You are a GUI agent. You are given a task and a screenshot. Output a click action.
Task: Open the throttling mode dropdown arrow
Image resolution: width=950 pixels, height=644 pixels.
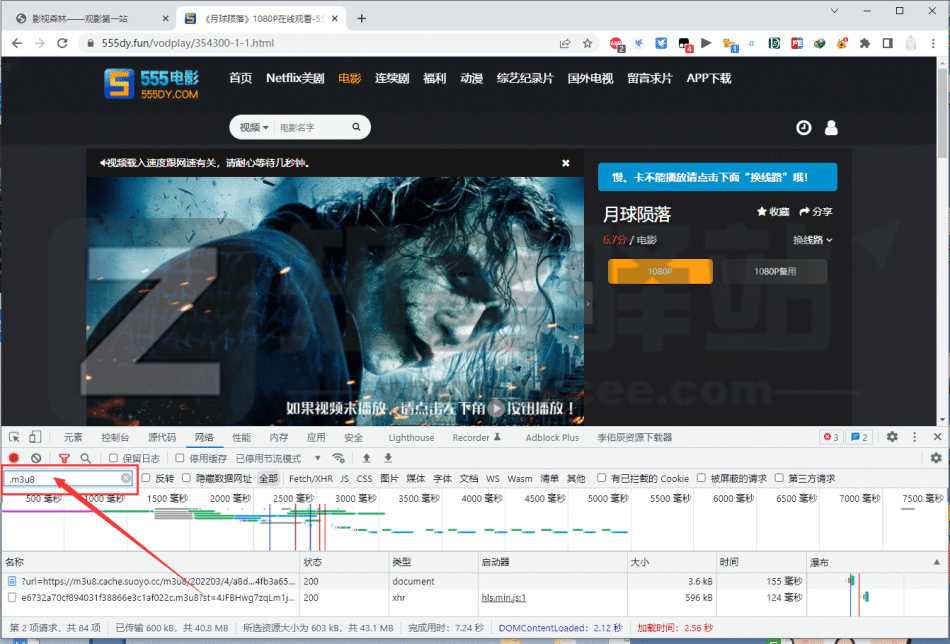[317, 456]
